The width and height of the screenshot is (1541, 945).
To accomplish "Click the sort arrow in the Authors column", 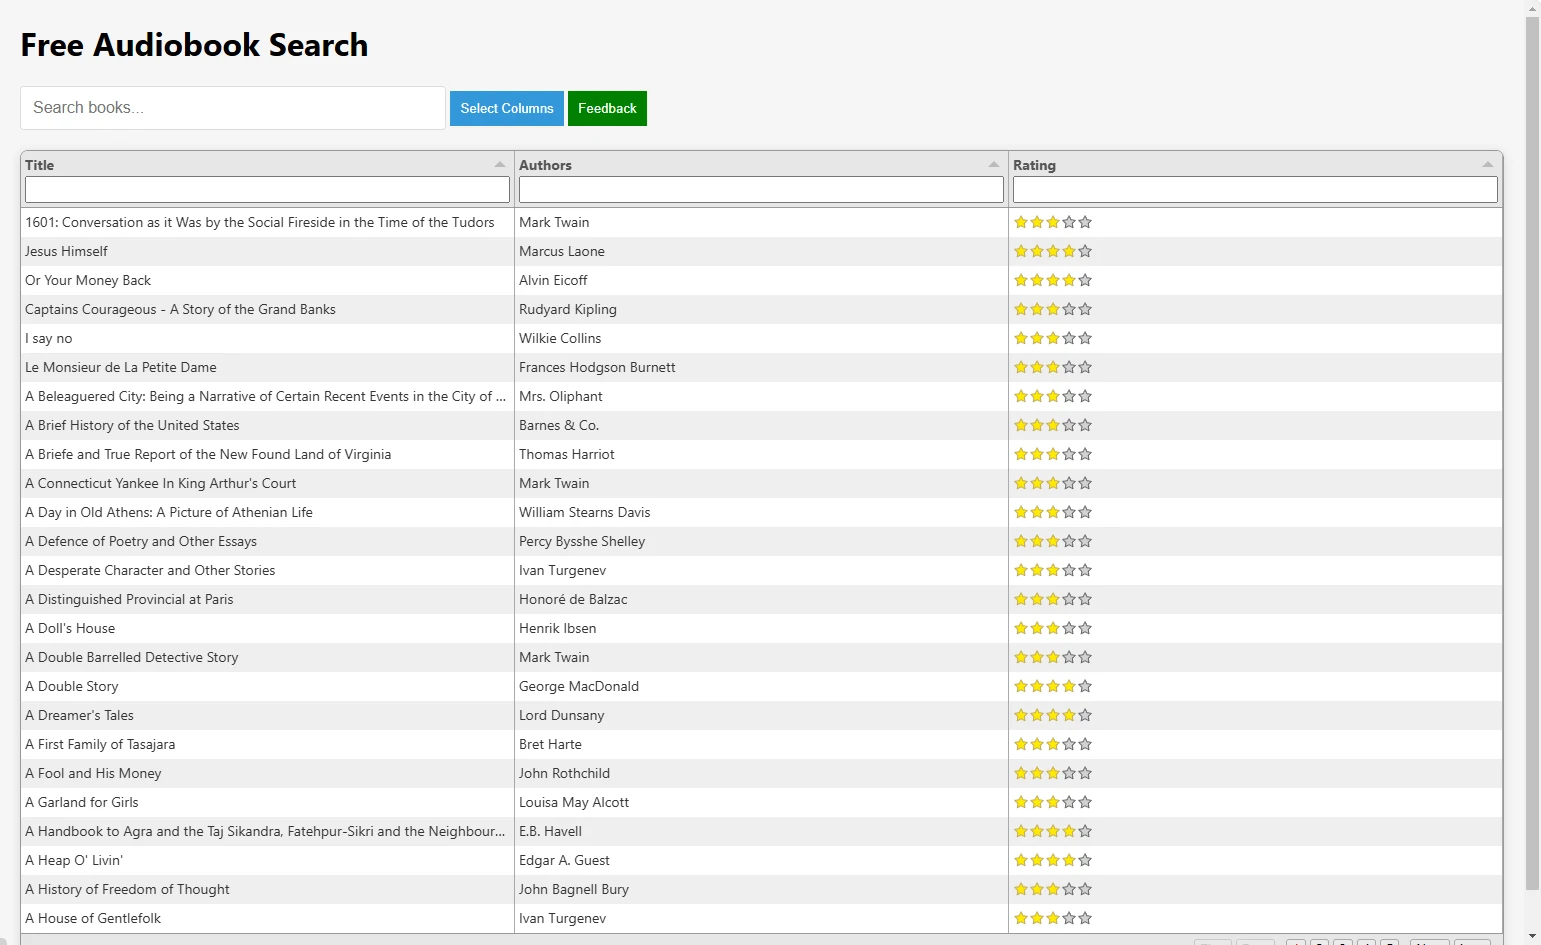I will 994,165.
